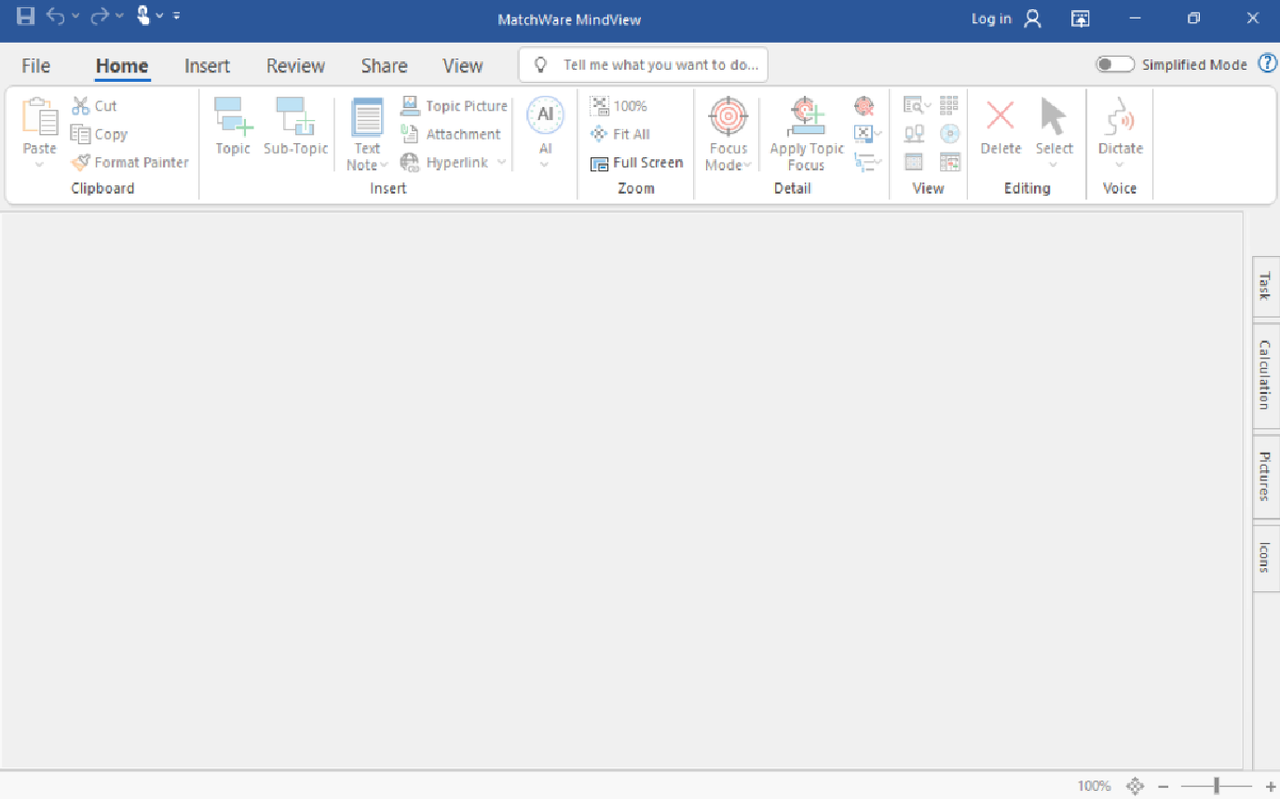Image resolution: width=1280 pixels, height=799 pixels.
Task: Activate the Format Painter
Action: [x=130, y=162]
